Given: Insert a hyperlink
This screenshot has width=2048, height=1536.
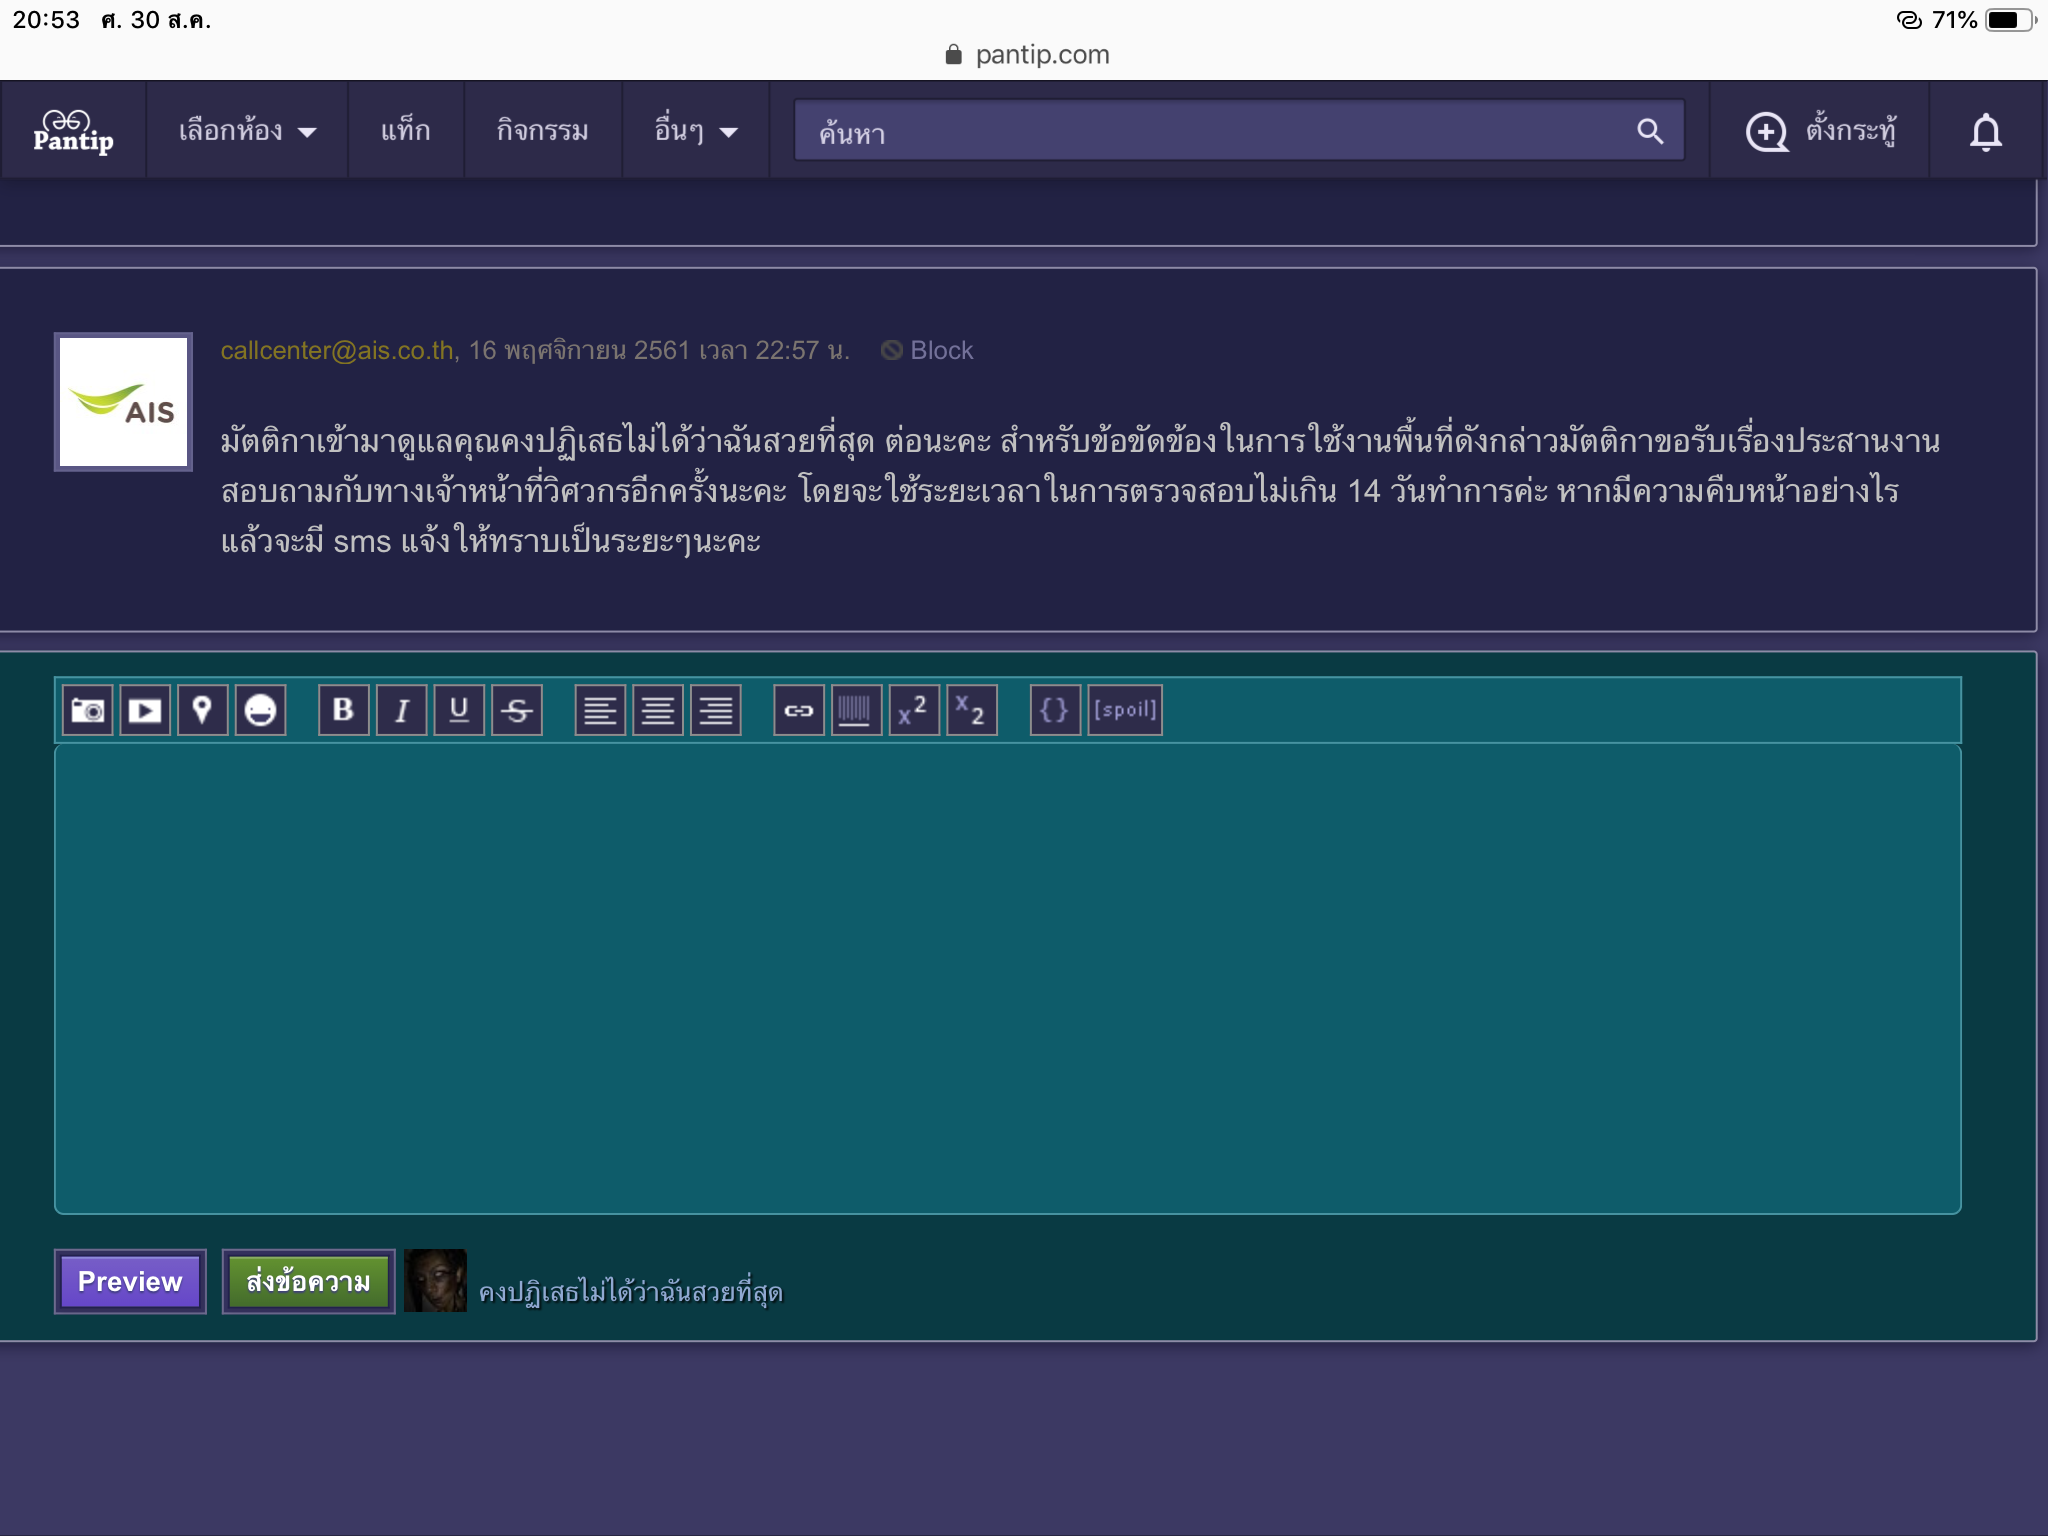Looking at the screenshot, I should tap(799, 710).
